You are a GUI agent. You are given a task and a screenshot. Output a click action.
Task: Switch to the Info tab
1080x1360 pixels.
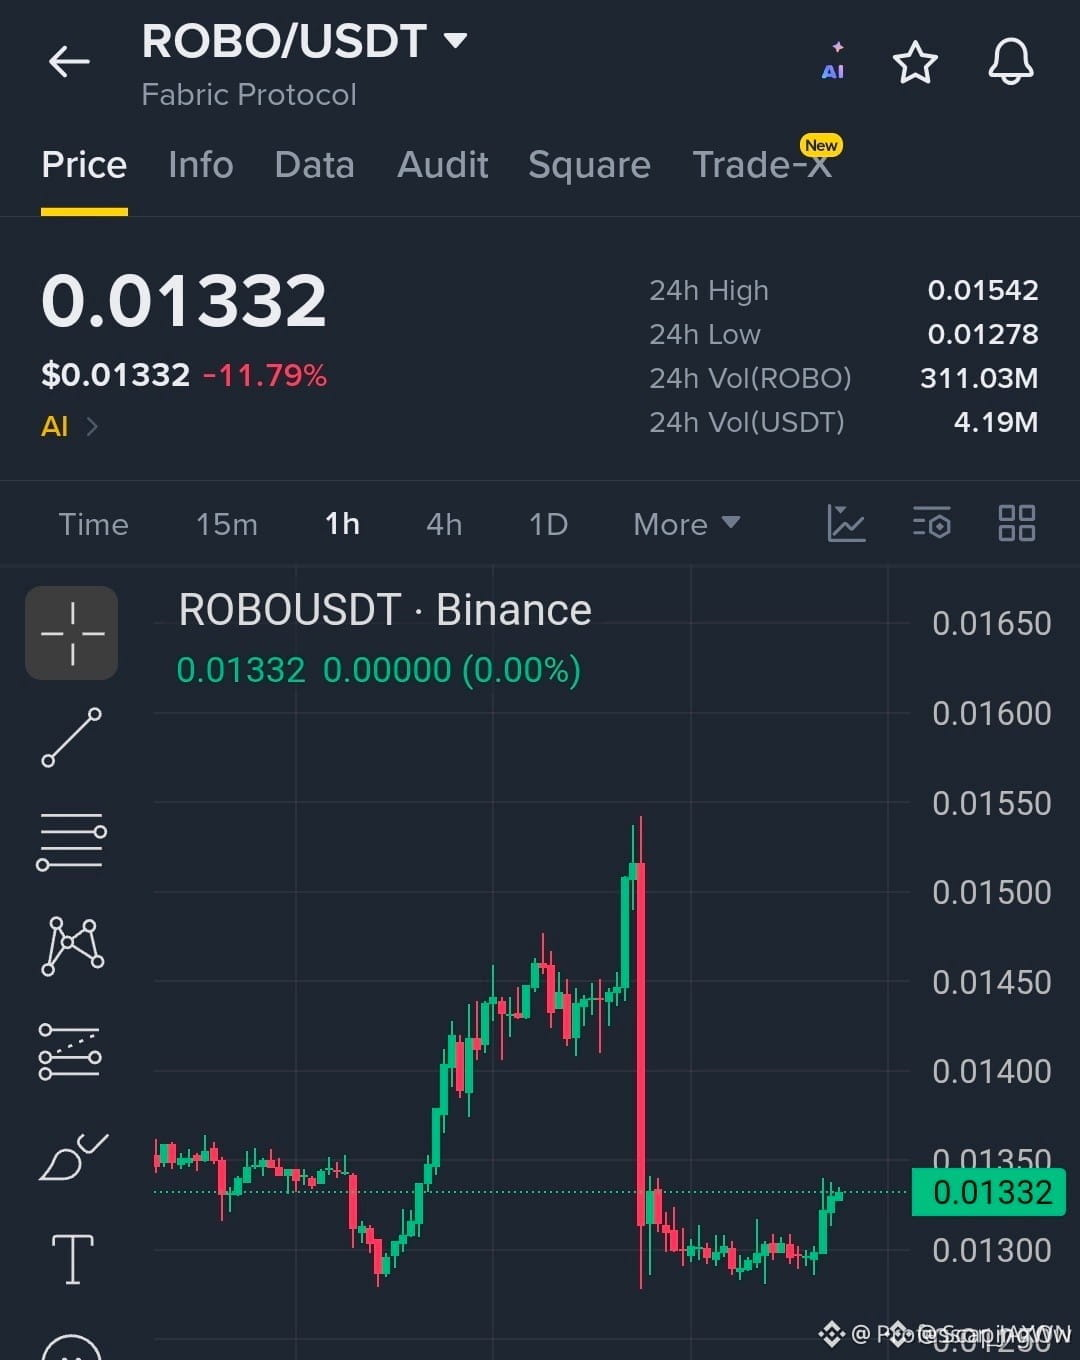[201, 165]
